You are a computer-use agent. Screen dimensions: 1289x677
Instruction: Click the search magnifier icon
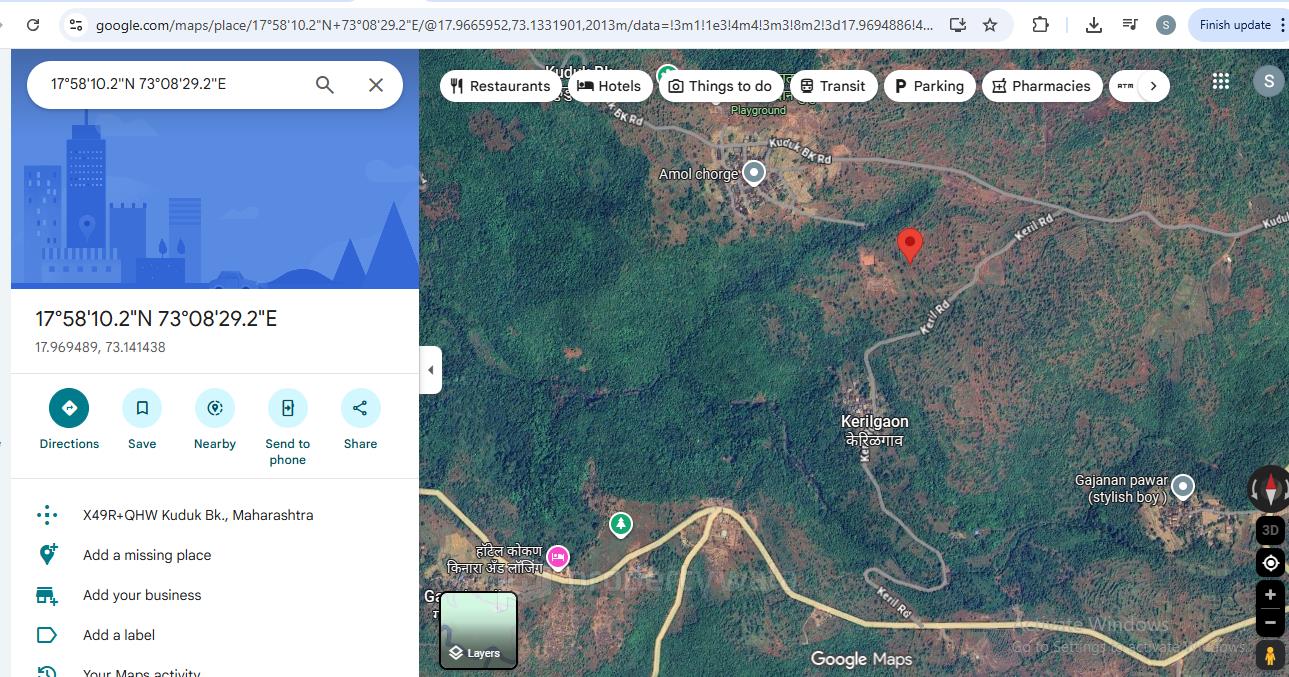coord(325,85)
